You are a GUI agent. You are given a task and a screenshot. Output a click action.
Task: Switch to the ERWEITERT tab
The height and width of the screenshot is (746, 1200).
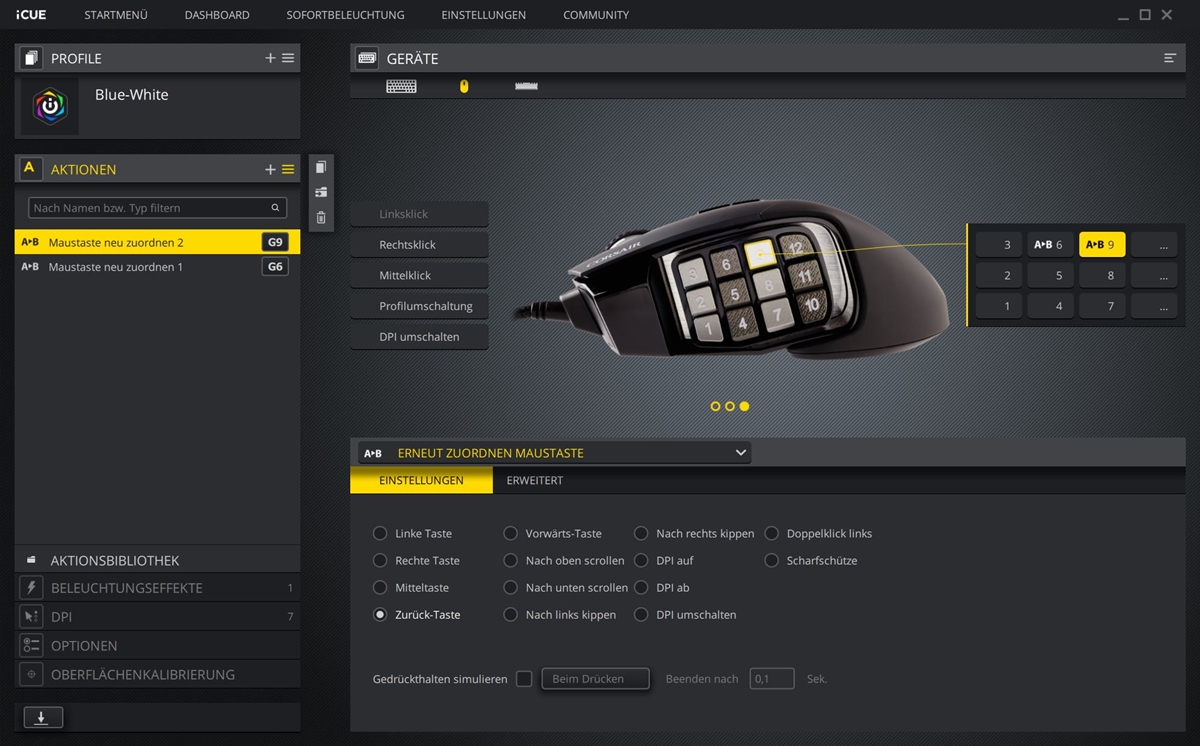[535, 481]
